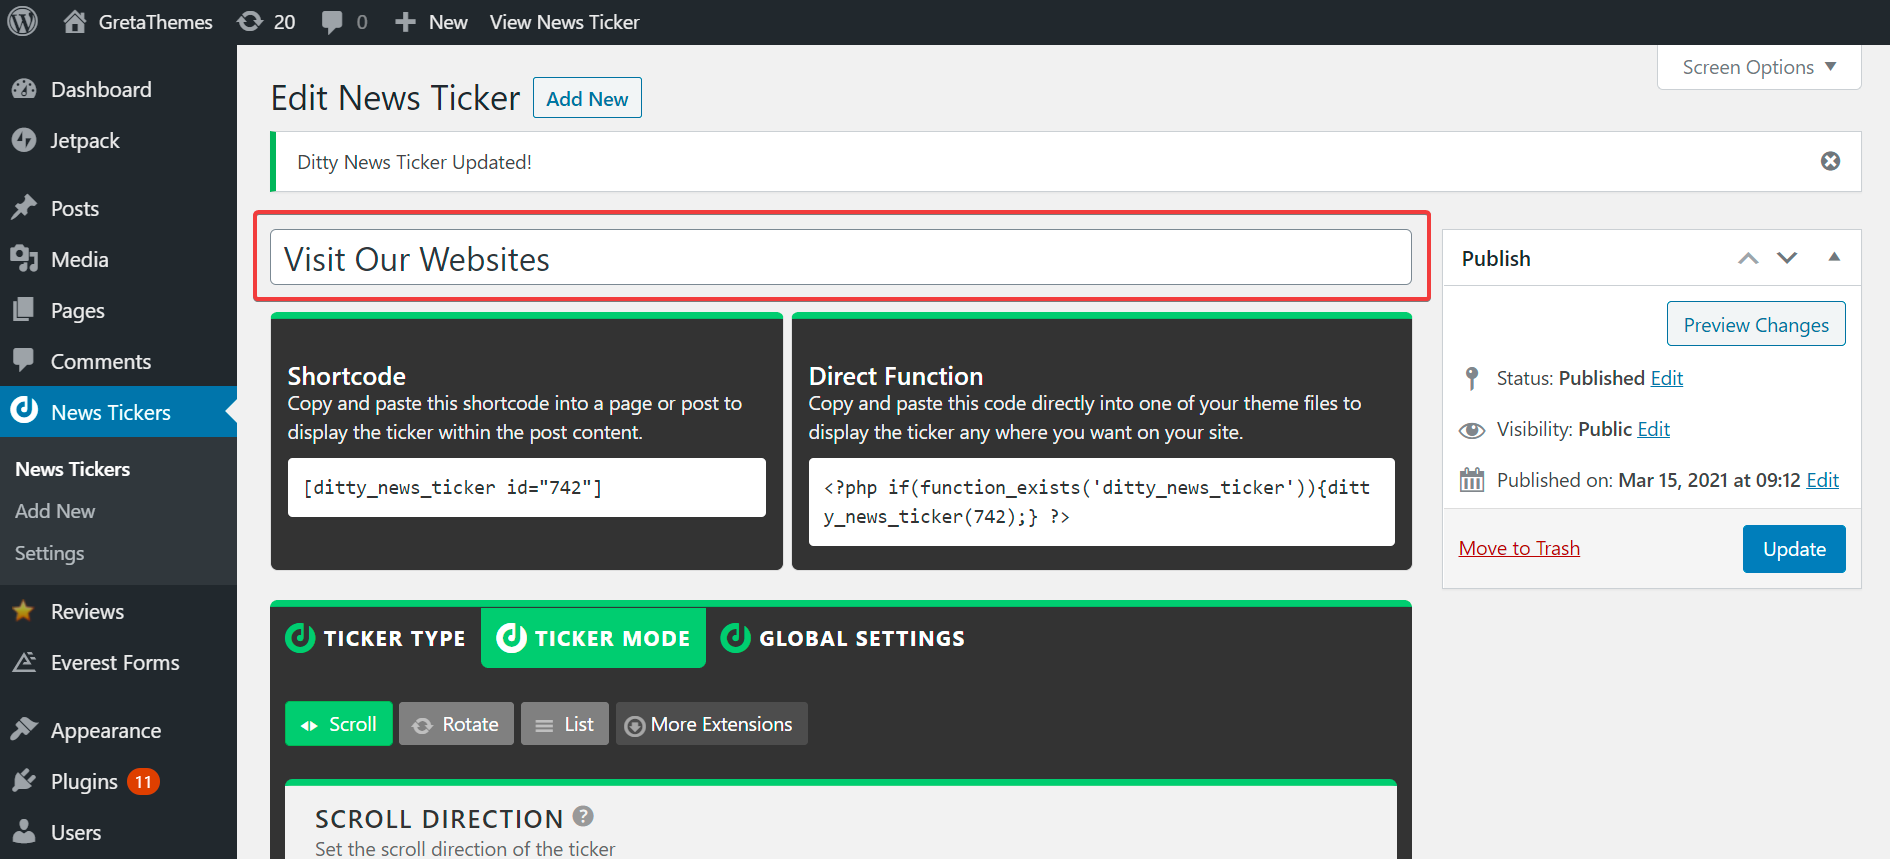The image size is (1890, 859).
Task: Click the Direct Function PHP code box
Action: point(1102,502)
